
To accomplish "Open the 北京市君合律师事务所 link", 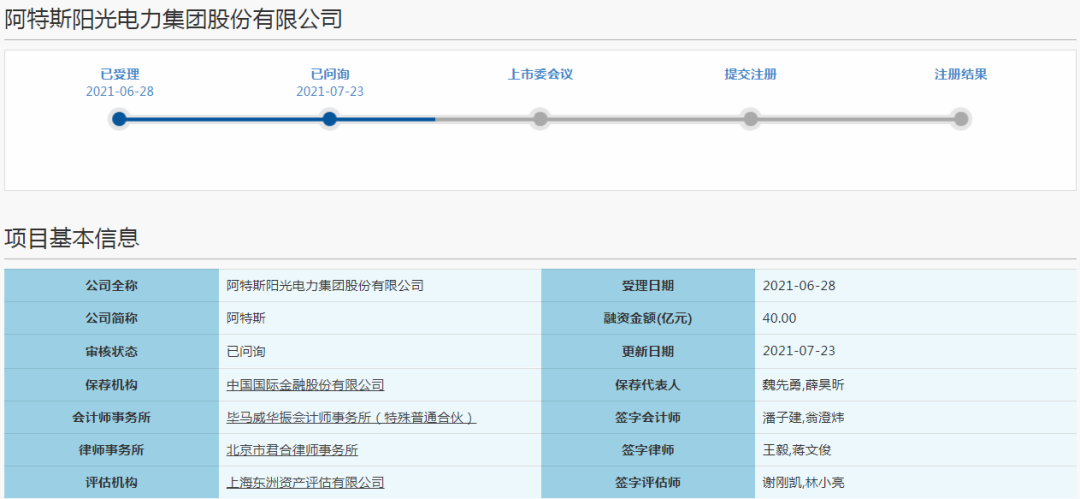I will pyautogui.click(x=292, y=451).
